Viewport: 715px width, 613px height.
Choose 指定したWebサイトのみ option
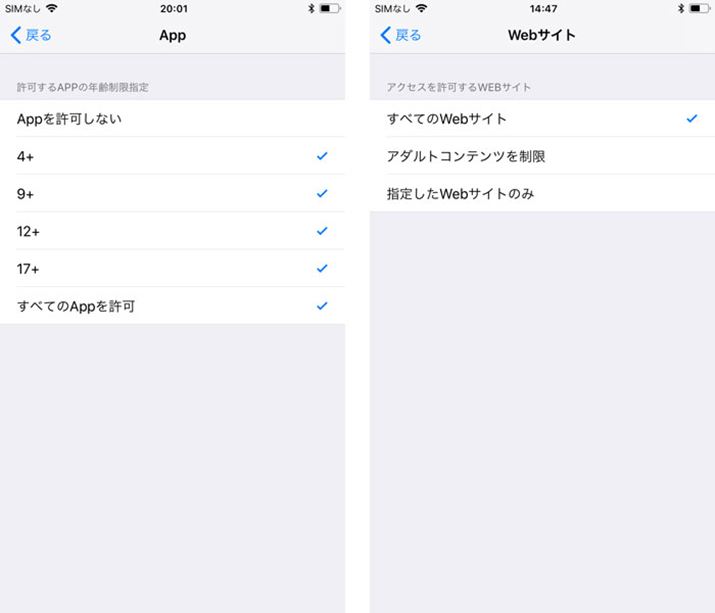coord(542,193)
